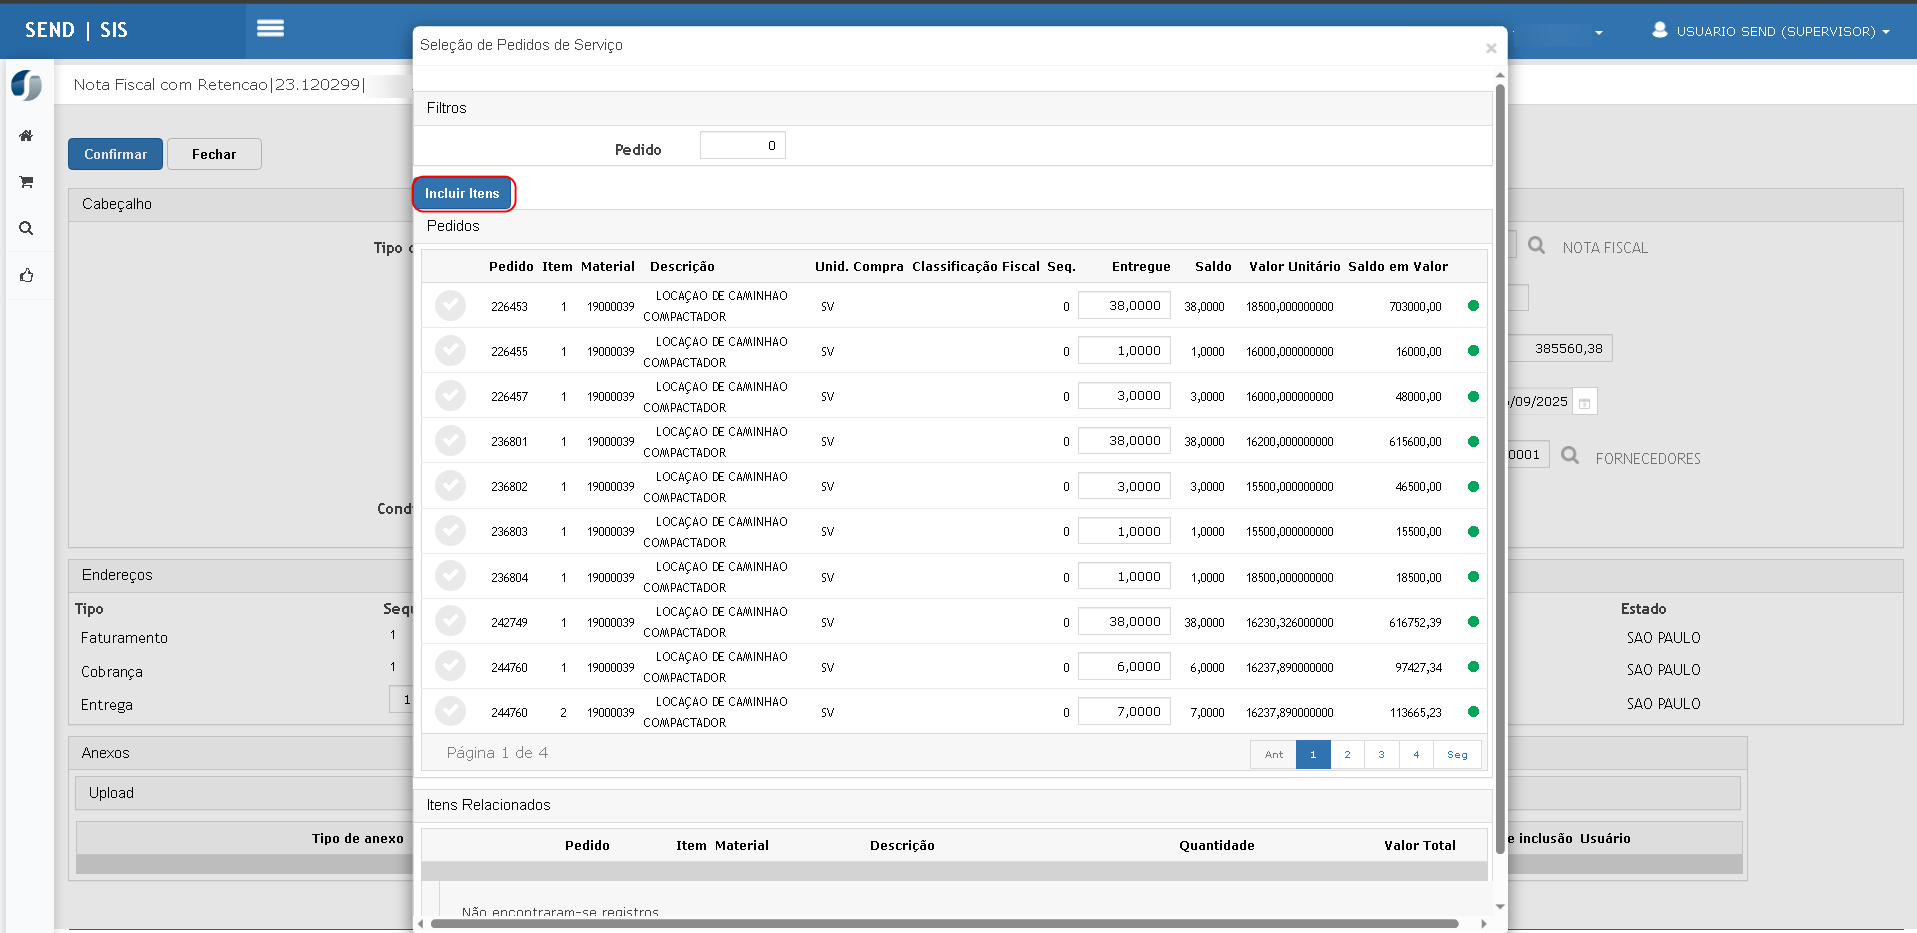
Task: Click the Seg next page button
Action: [1457, 755]
